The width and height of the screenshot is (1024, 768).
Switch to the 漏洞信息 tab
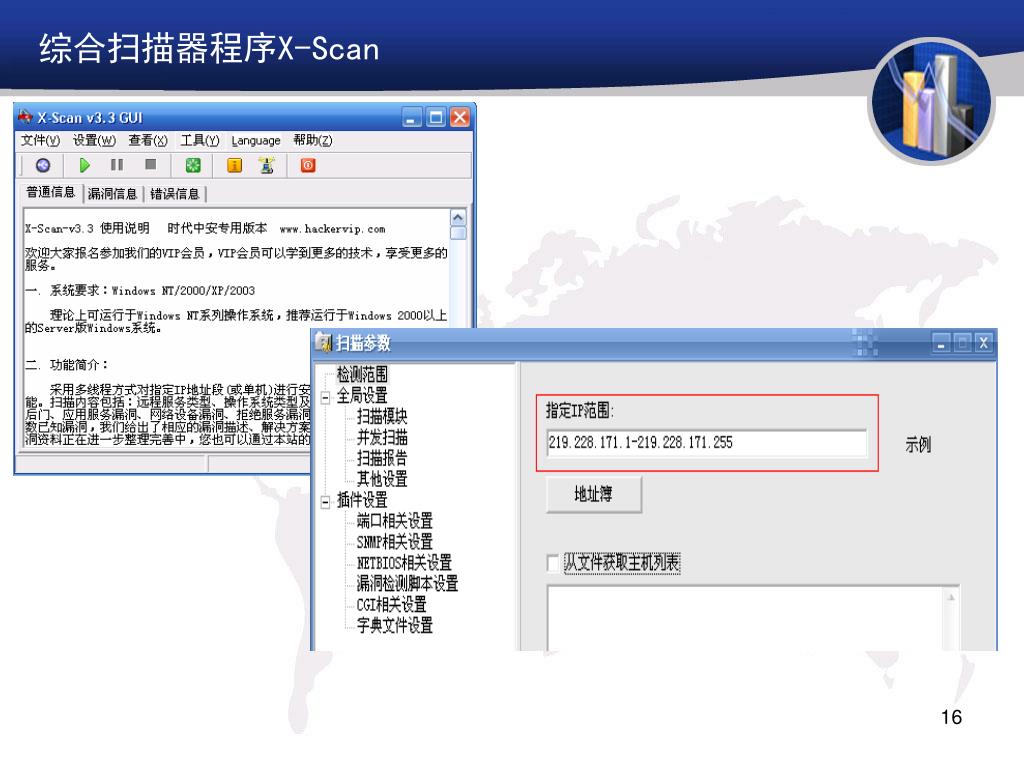[112, 194]
